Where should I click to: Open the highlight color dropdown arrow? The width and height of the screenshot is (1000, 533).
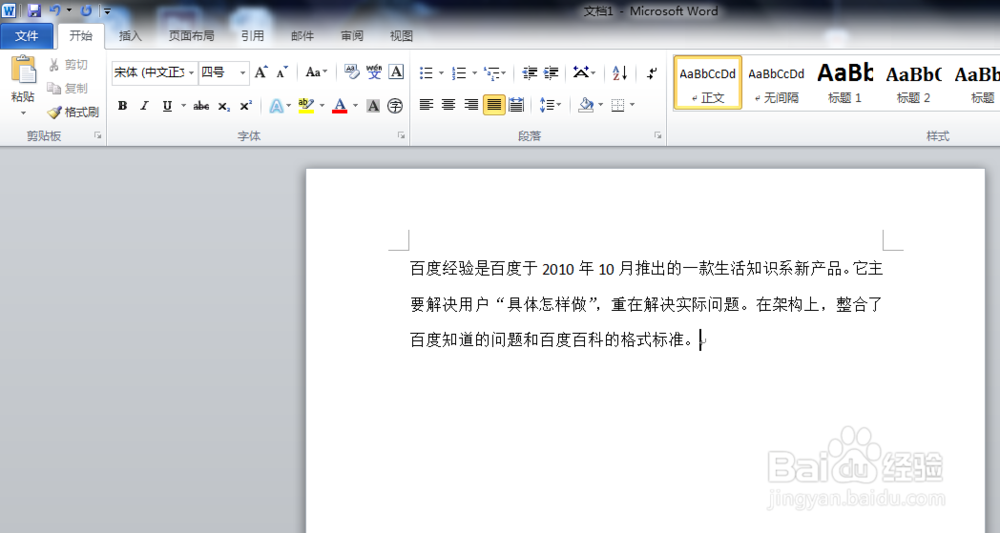(322, 106)
